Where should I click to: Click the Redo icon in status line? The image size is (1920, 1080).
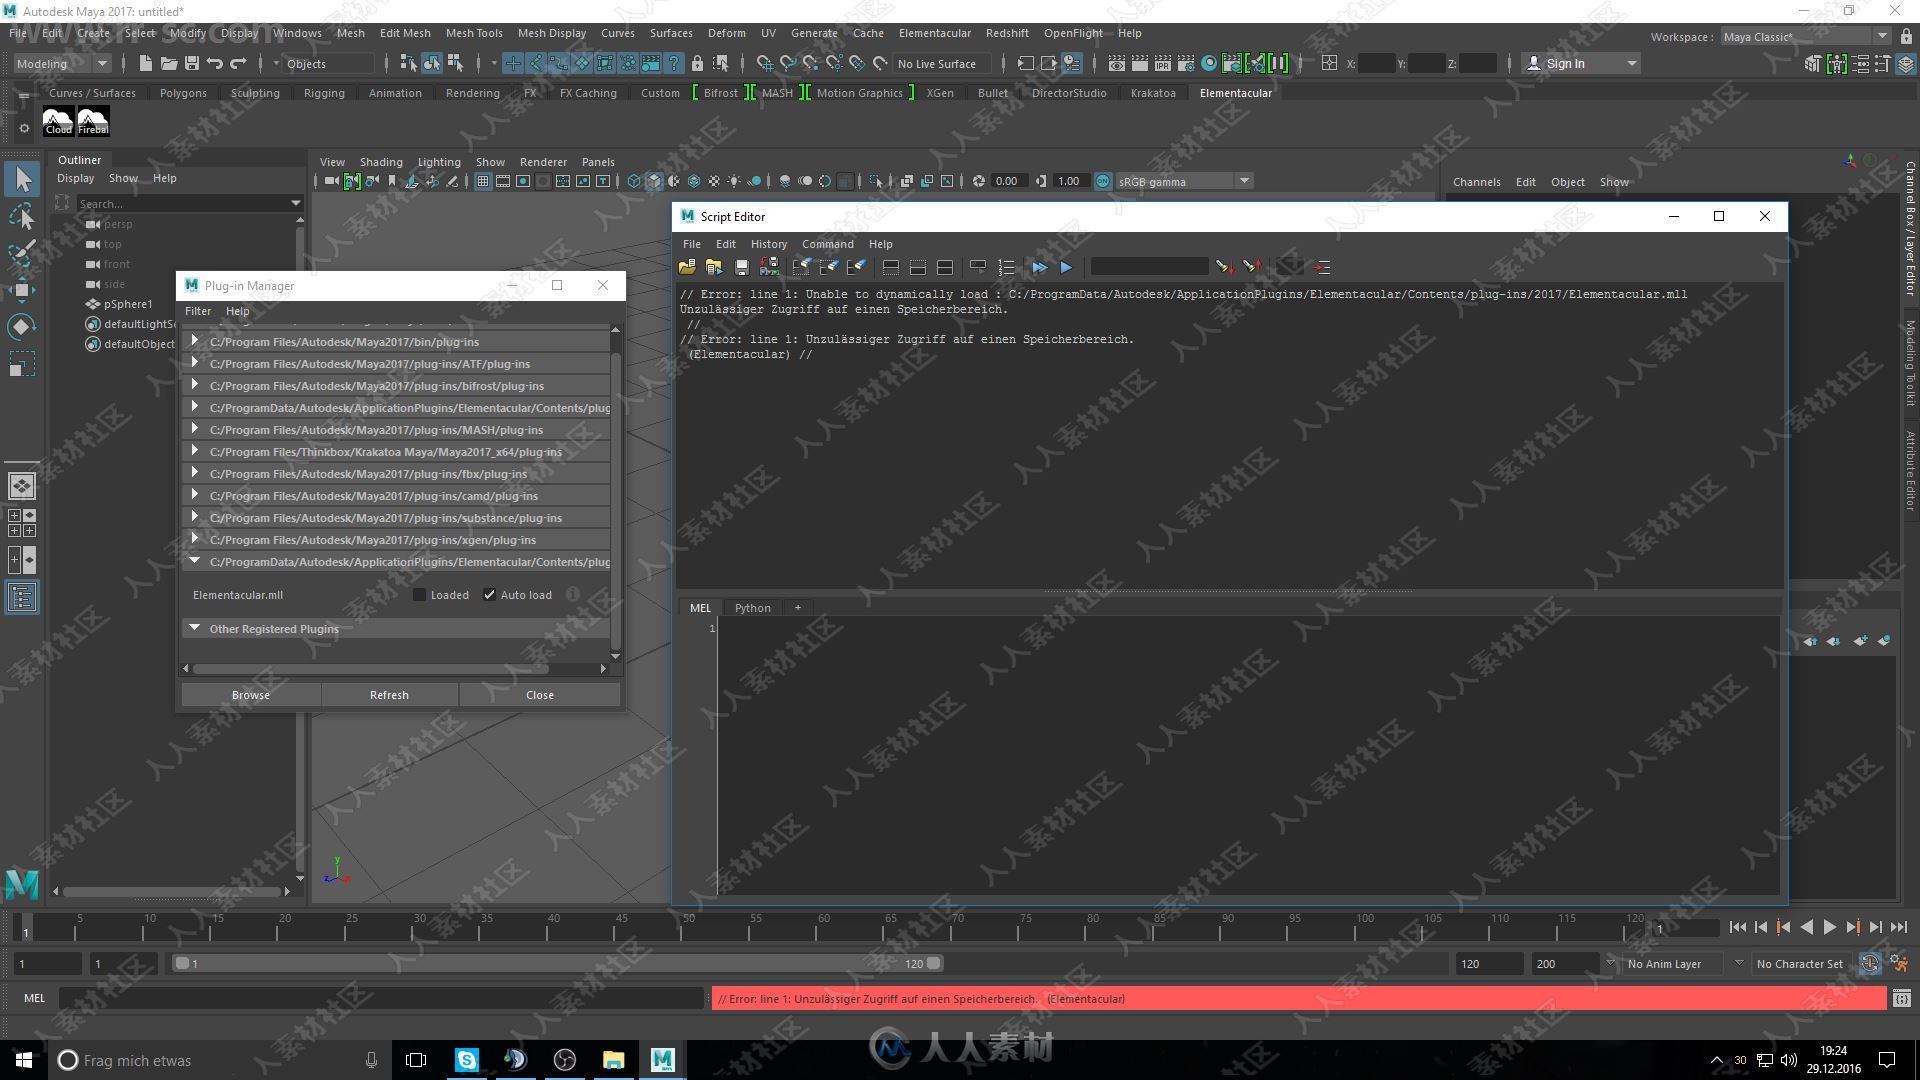click(238, 63)
